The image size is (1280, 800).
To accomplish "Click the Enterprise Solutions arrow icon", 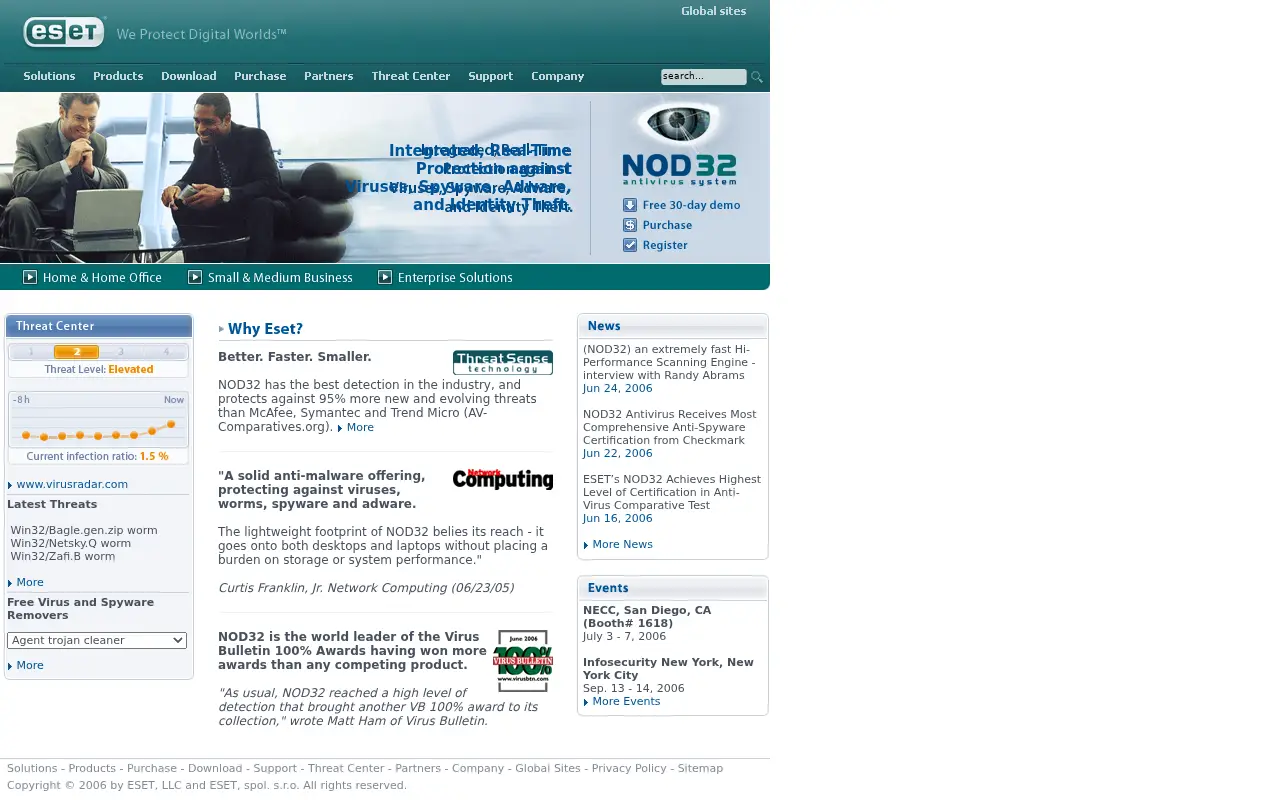I will pos(385,277).
